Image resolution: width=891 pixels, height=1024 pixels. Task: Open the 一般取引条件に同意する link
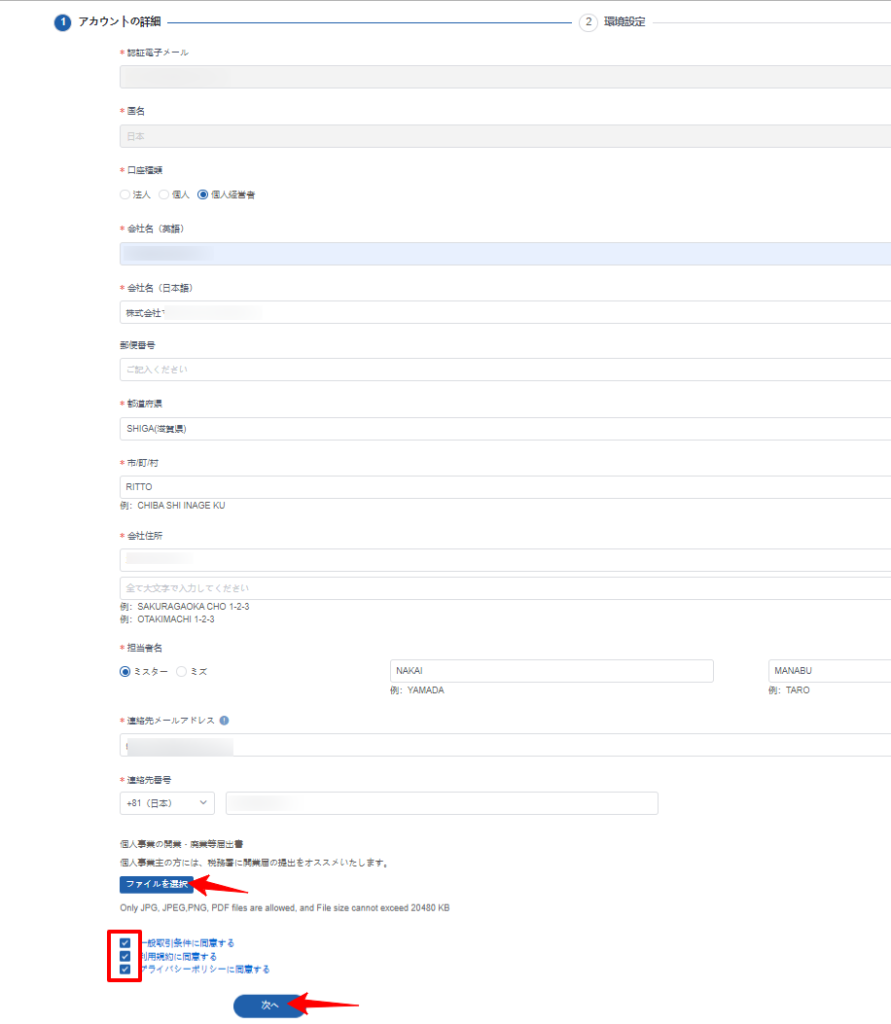187,943
